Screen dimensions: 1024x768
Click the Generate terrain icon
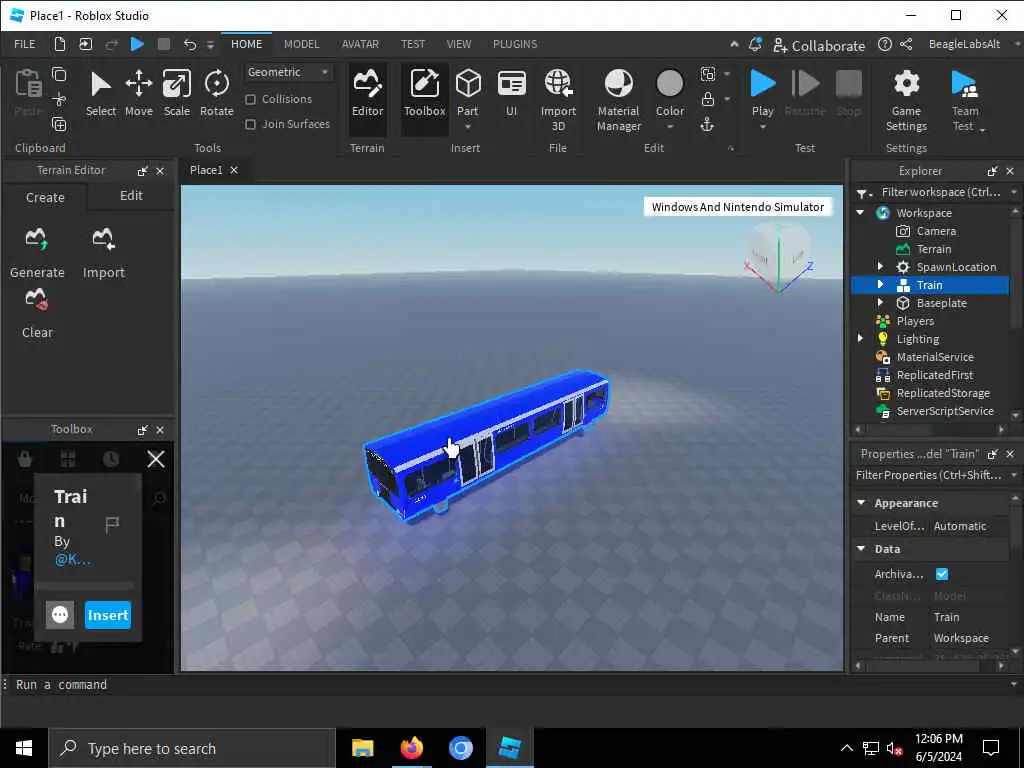click(37, 240)
